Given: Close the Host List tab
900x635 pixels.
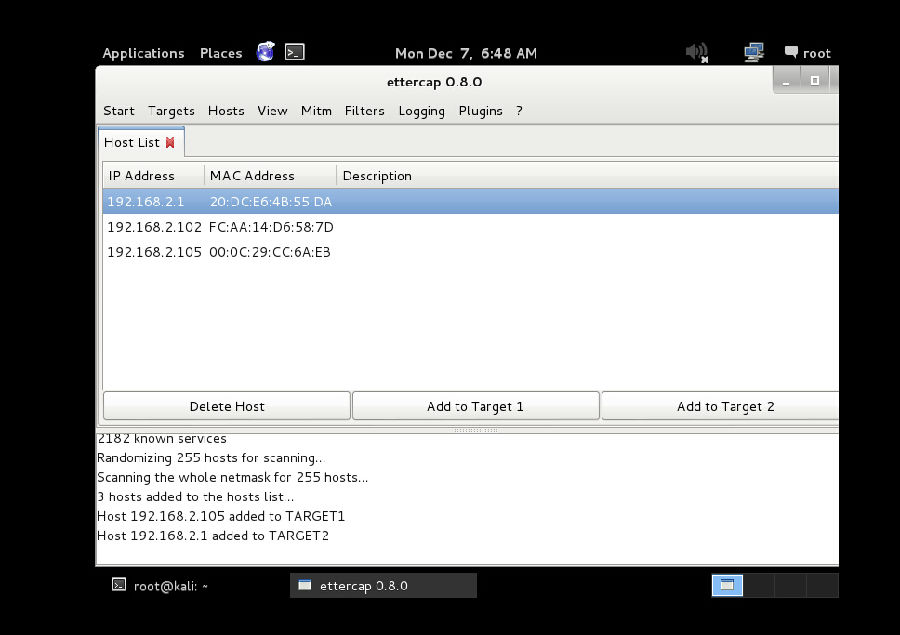Looking at the screenshot, I should (x=170, y=142).
